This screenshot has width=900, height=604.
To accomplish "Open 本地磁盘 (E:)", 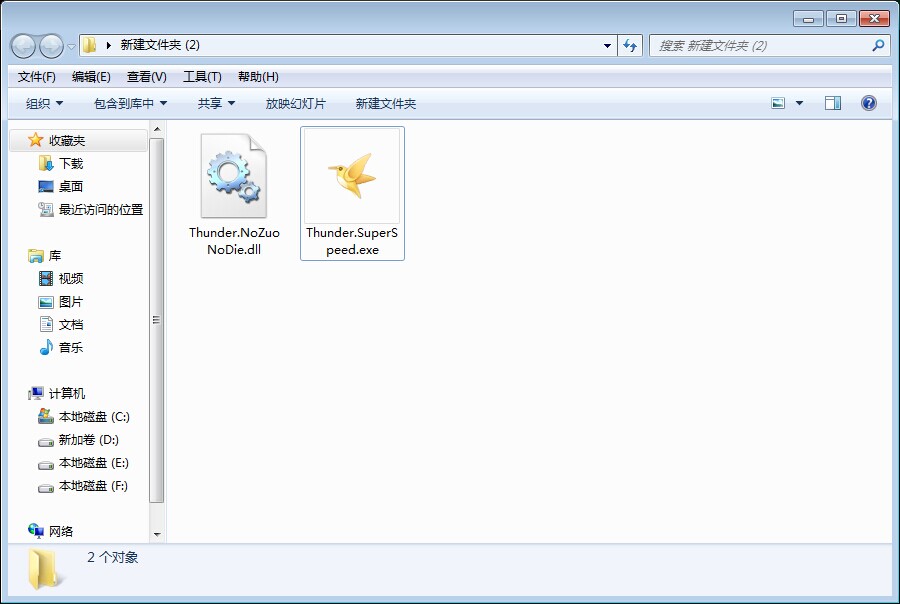I will [x=94, y=463].
